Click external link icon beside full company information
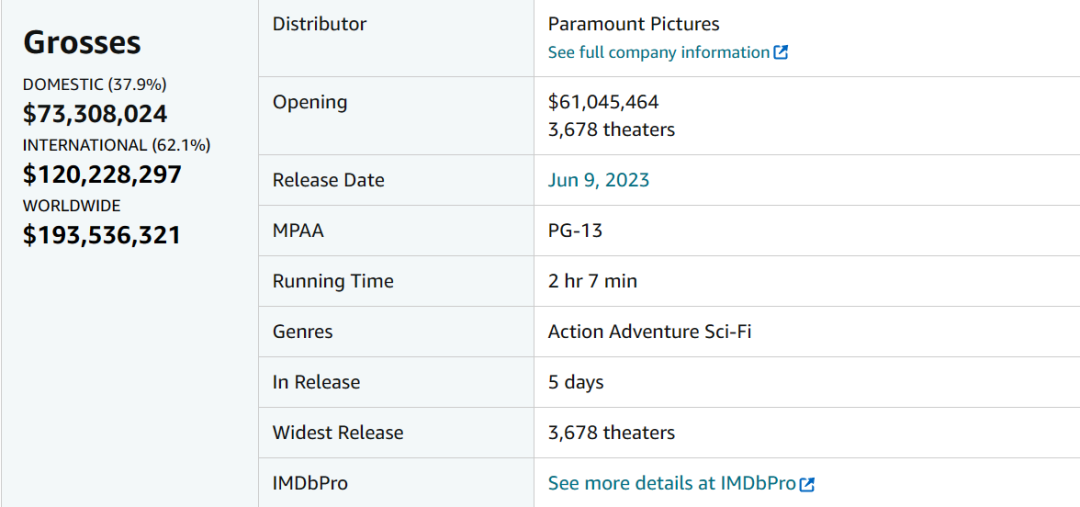The image size is (1080, 507). click(x=781, y=53)
